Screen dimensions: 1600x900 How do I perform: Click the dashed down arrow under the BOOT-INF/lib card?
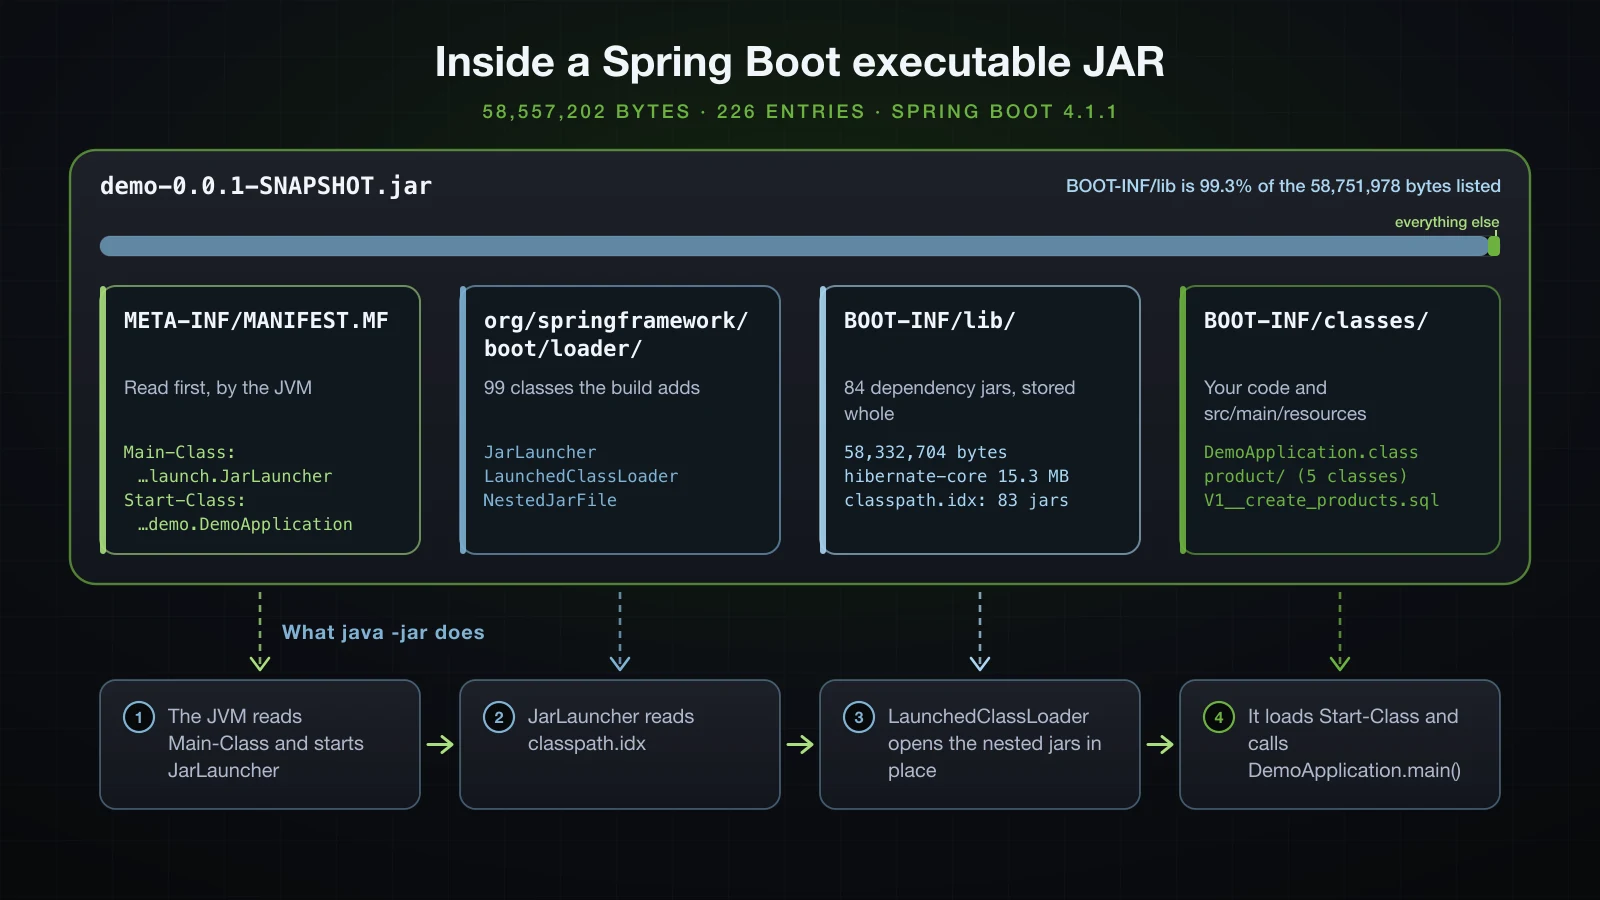(980, 631)
